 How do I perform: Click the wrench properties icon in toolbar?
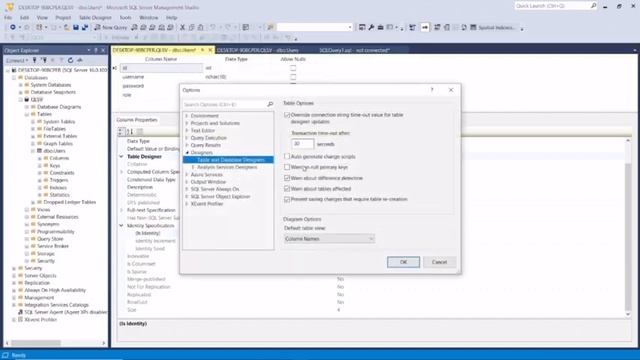coord(371,27)
